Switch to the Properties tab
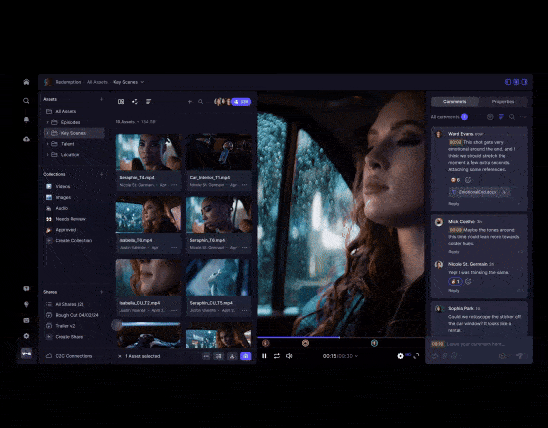This screenshot has height=428, width=548. [x=503, y=102]
